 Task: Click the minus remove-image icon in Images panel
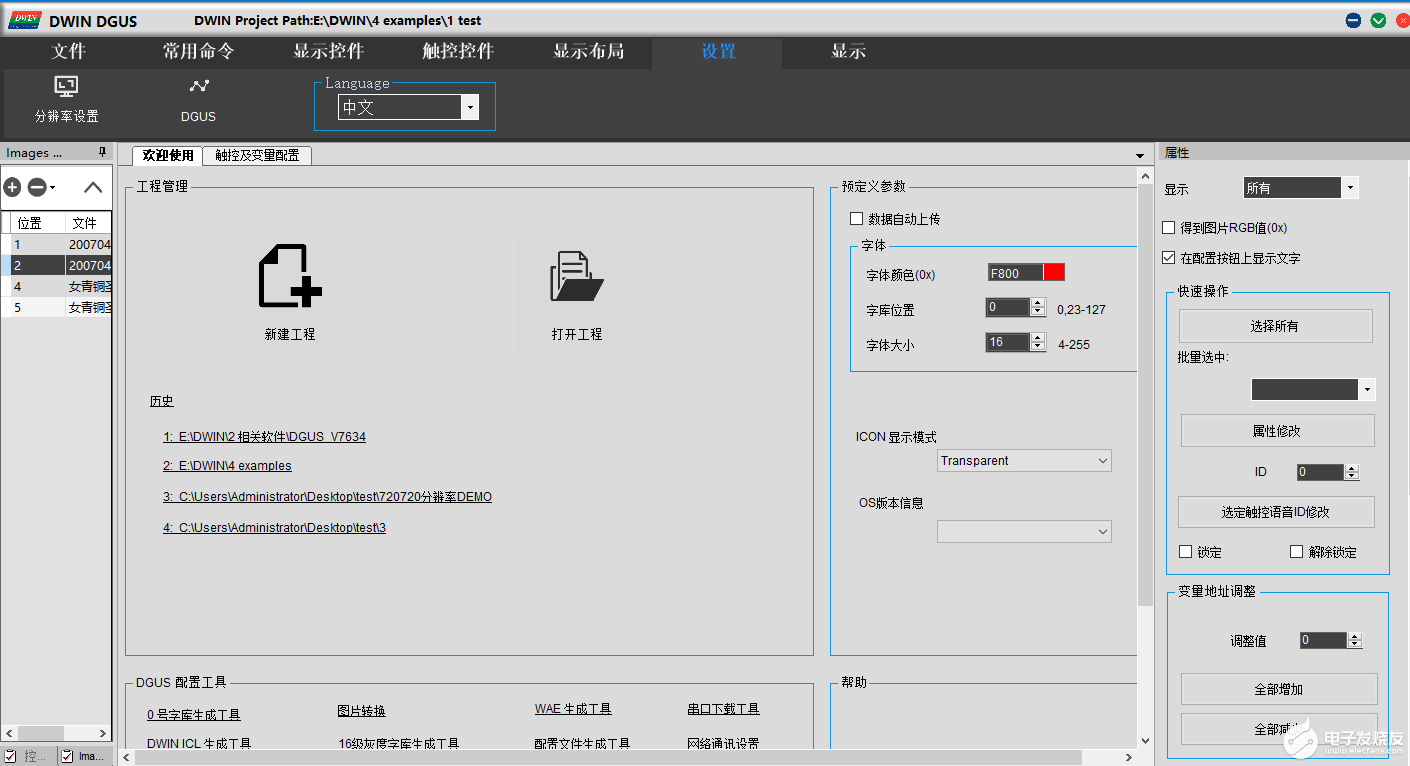coord(36,187)
